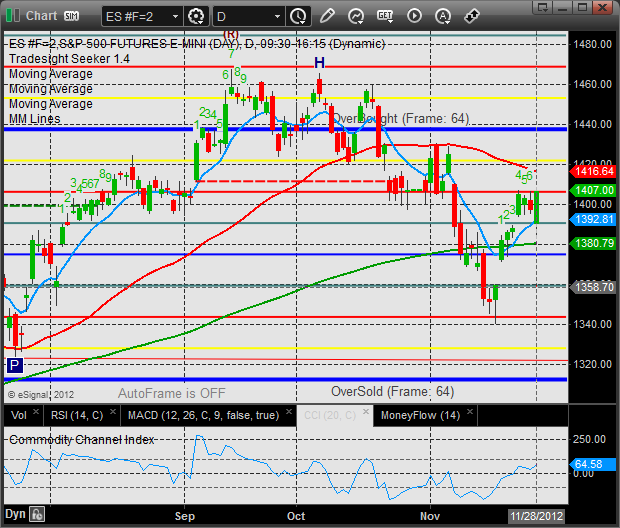
Task: Open the studies chart-line icon menu
Action: coord(356,16)
